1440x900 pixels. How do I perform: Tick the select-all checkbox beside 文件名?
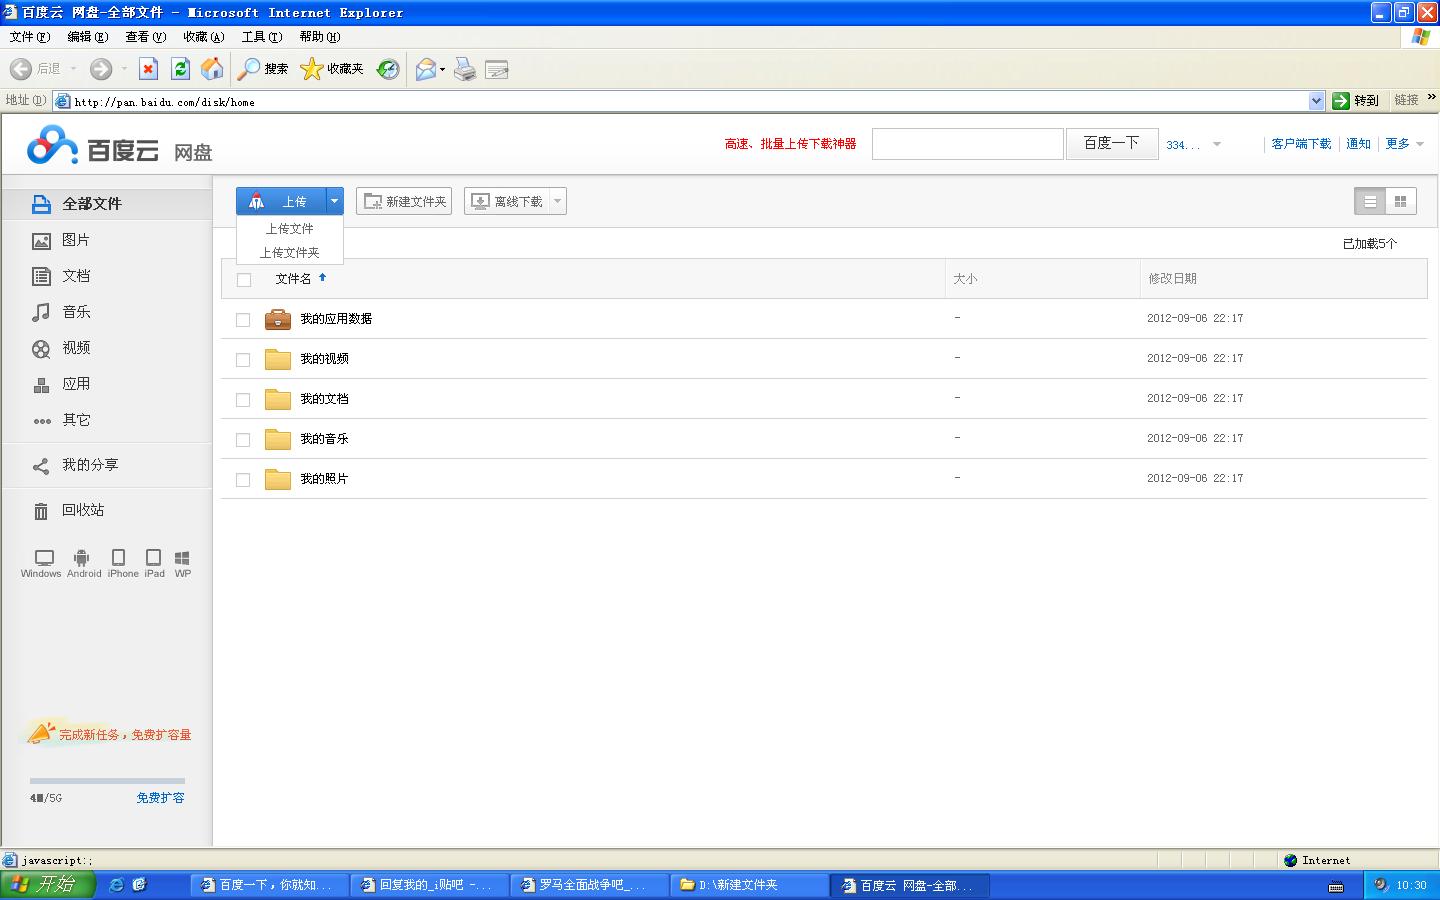pos(244,280)
